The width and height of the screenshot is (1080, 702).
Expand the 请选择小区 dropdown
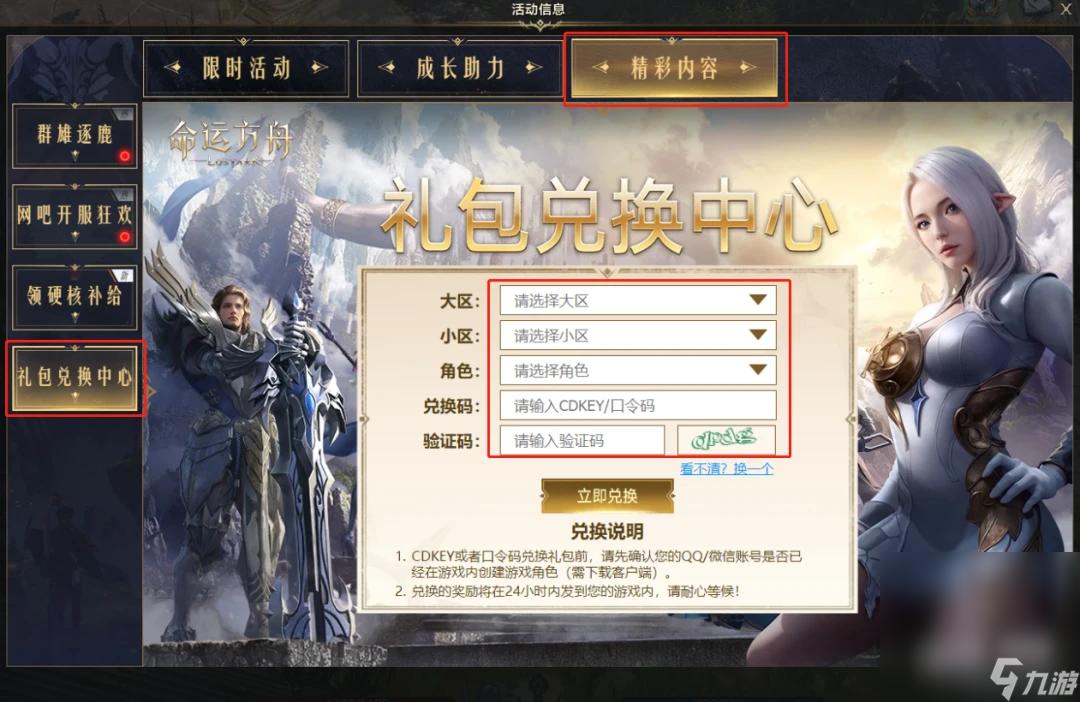[638, 335]
